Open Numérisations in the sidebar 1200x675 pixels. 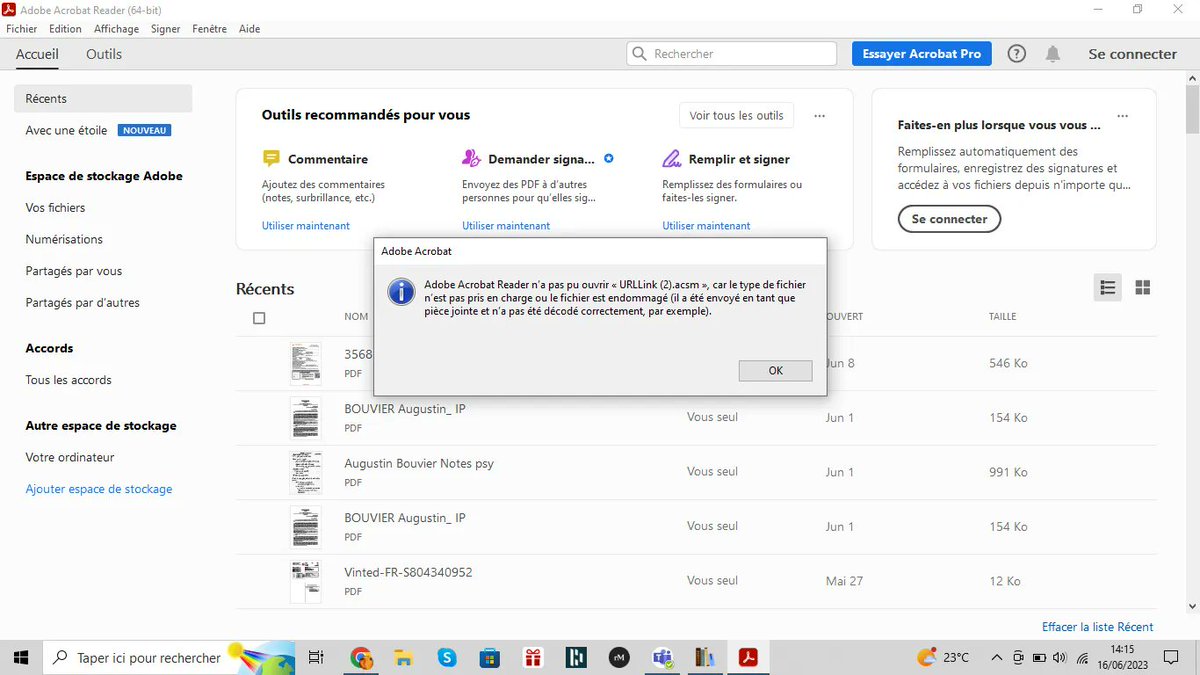pos(64,239)
